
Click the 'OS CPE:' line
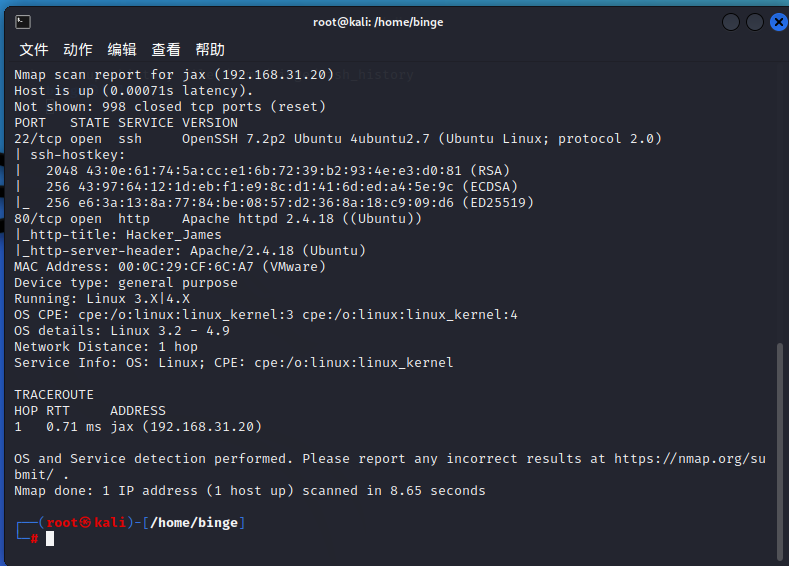[266, 315]
